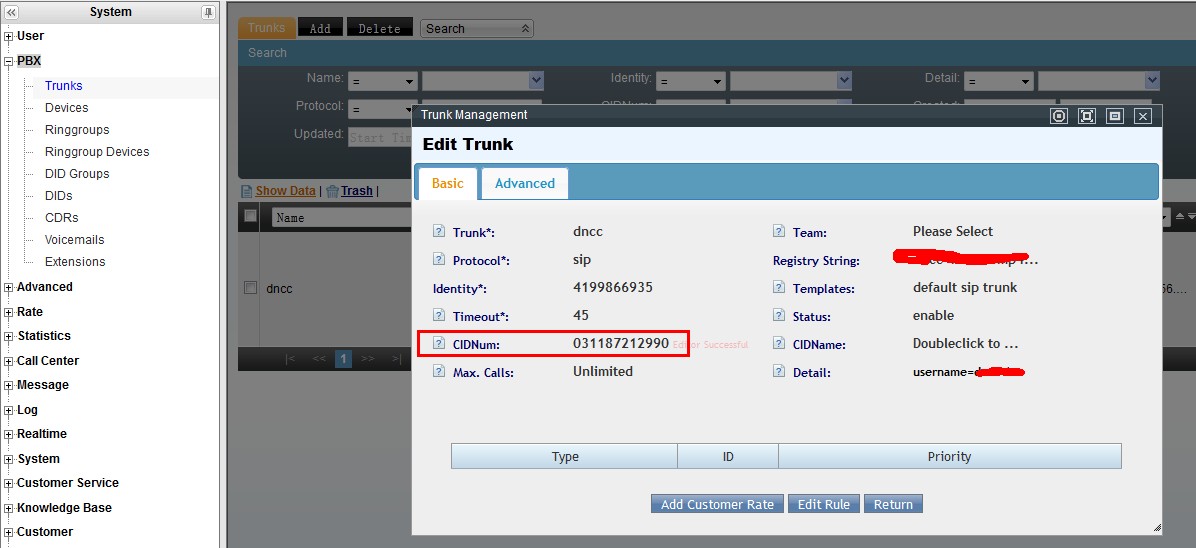The image size is (1196, 548).
Task: Open the Name operator dropdown
Action: 383,81
